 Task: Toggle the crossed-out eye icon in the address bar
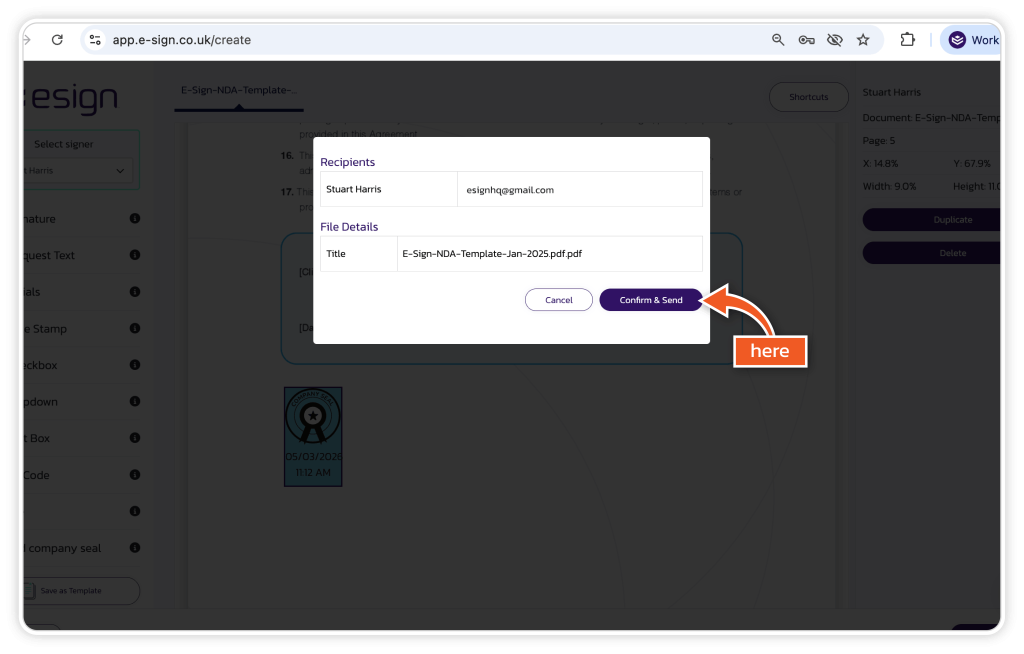click(x=834, y=40)
